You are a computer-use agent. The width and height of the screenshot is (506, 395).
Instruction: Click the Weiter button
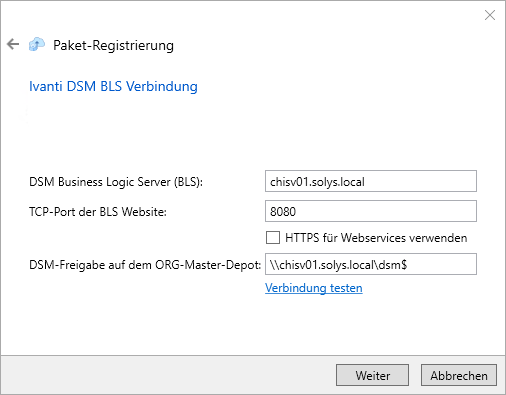[x=372, y=375]
